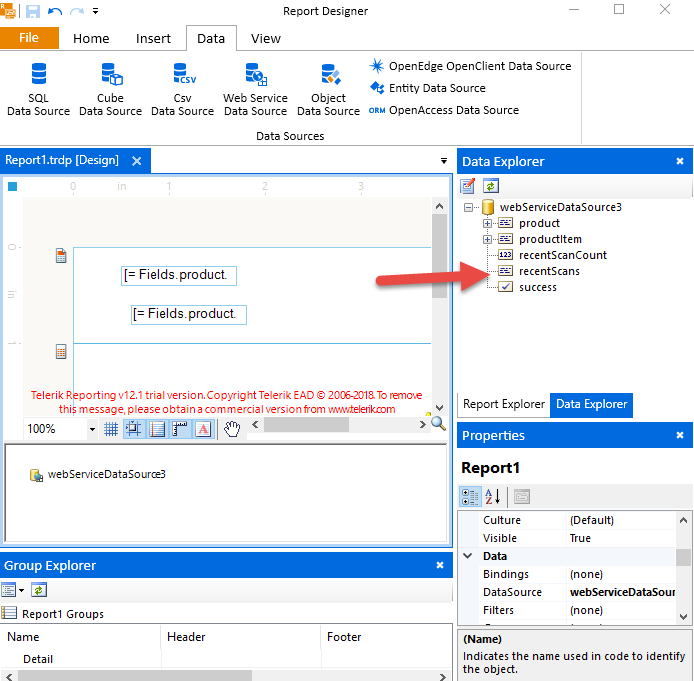
Task: Switch to the Home ribbon tab
Action: pos(91,38)
